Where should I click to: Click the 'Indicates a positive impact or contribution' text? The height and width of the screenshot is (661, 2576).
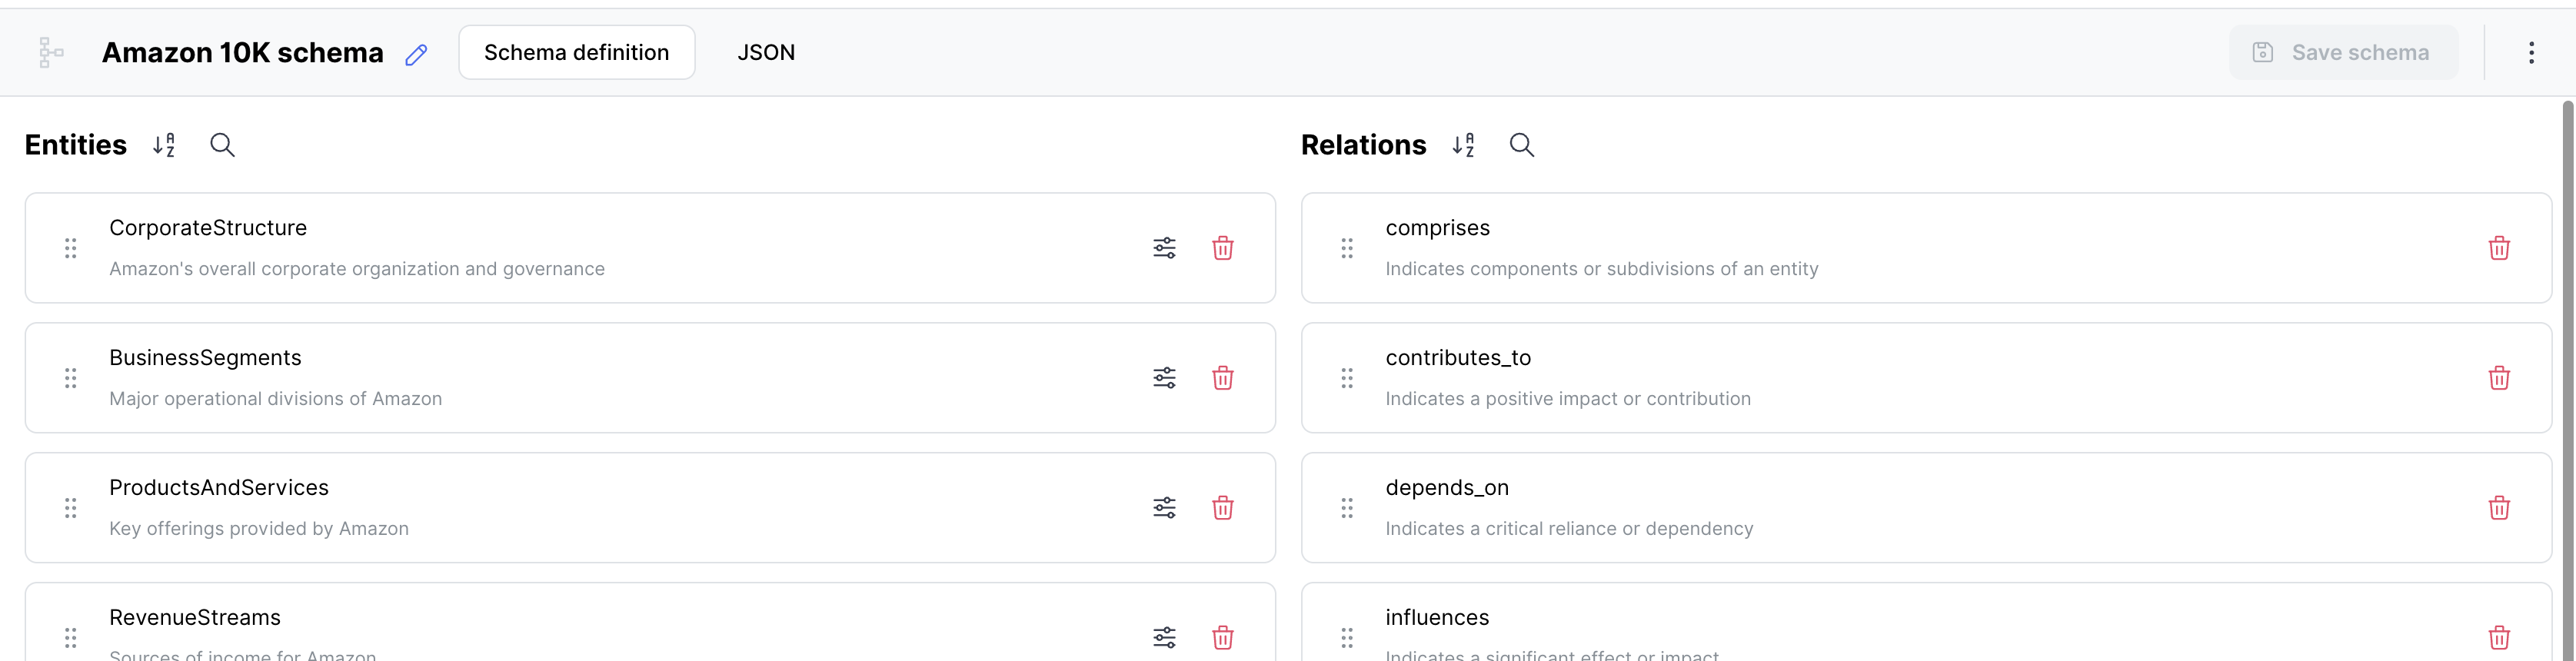coord(1568,399)
